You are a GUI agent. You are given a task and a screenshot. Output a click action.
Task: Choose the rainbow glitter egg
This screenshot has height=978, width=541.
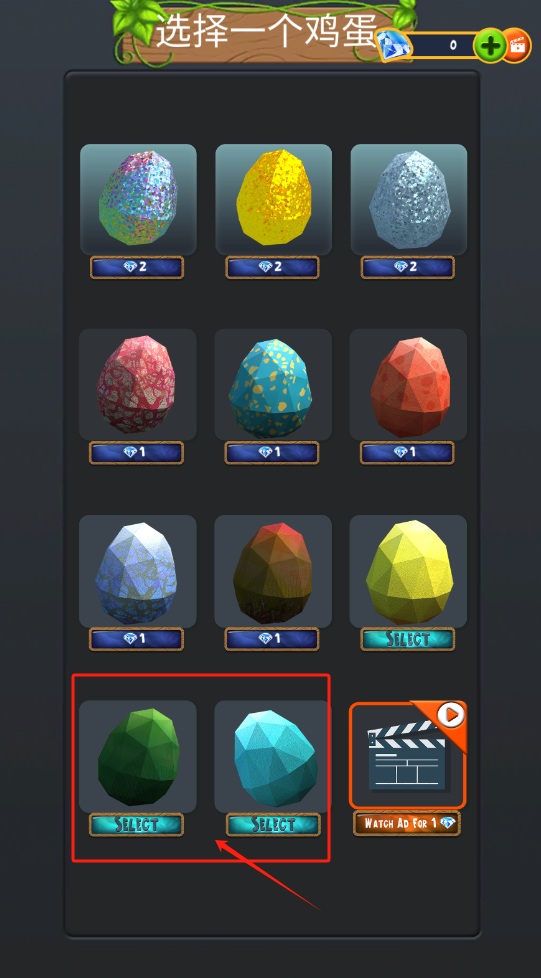pyautogui.click(x=138, y=199)
